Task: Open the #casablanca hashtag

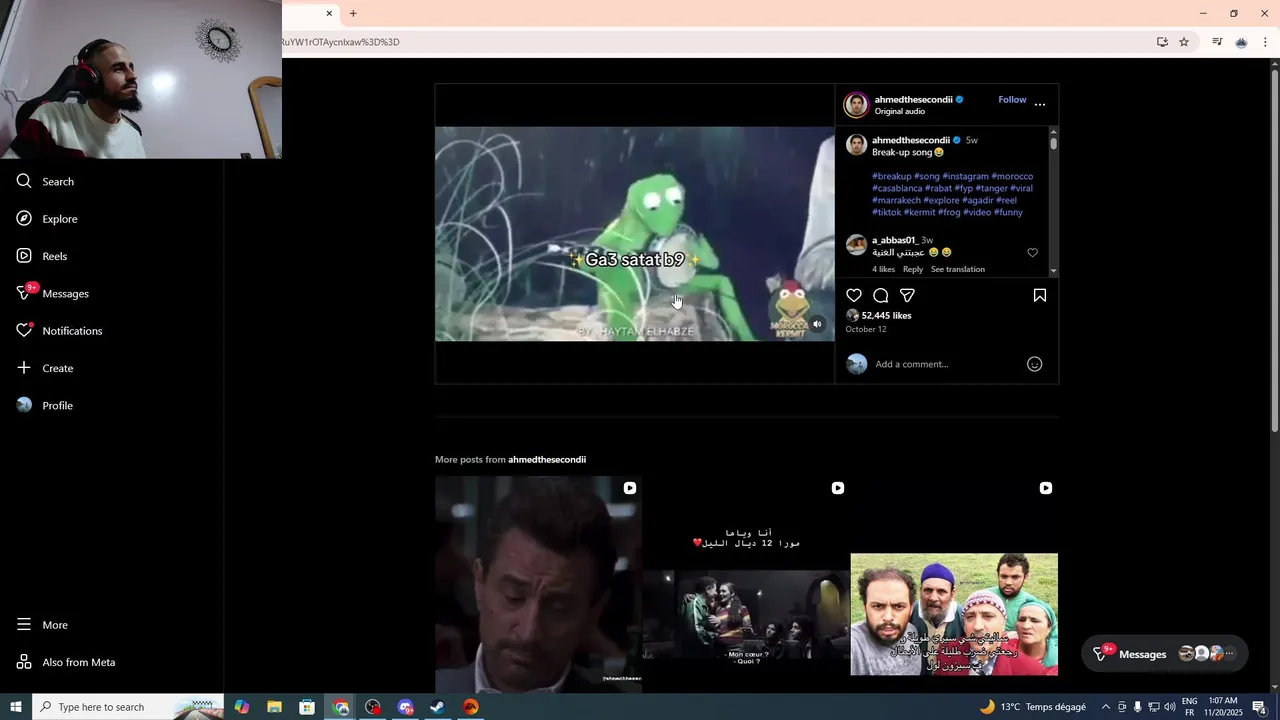Action: pos(897,188)
